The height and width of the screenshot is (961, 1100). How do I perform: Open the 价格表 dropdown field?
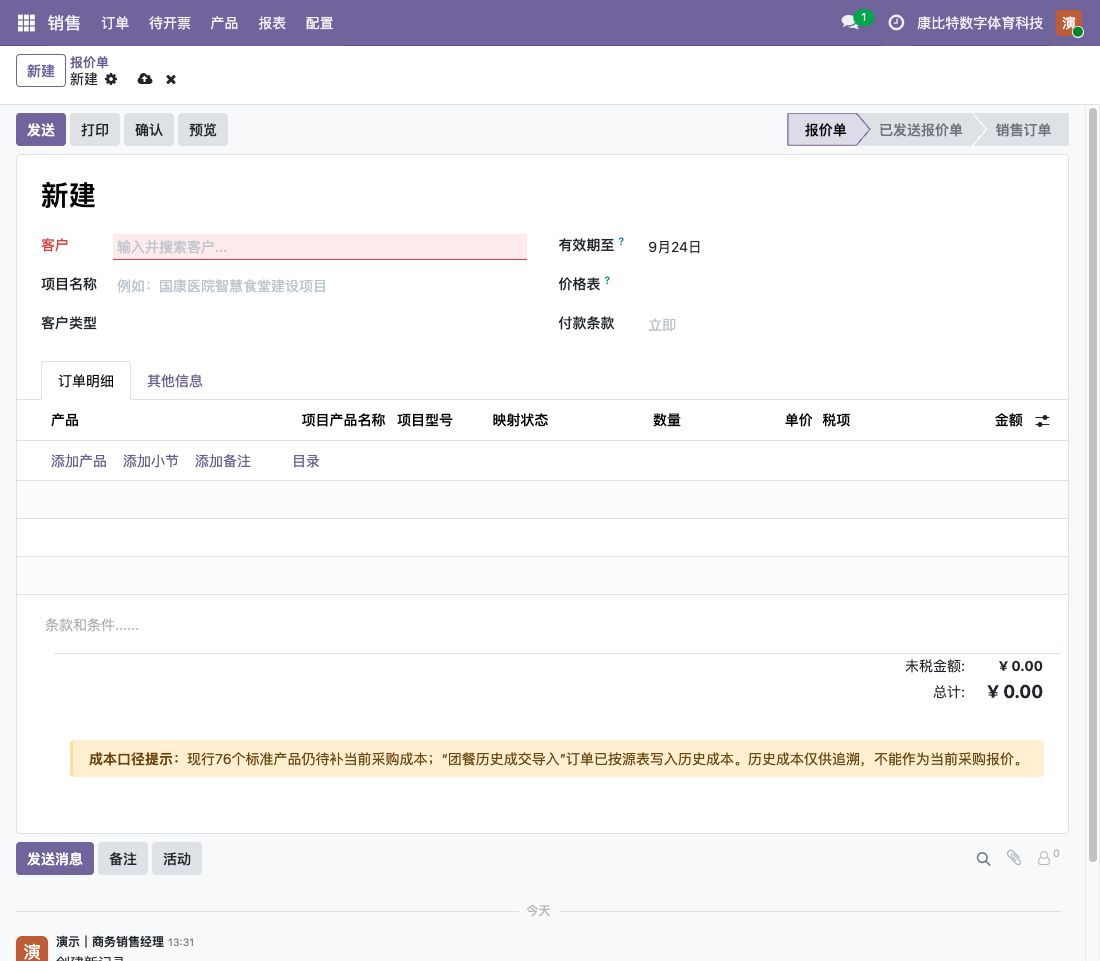(x=842, y=285)
